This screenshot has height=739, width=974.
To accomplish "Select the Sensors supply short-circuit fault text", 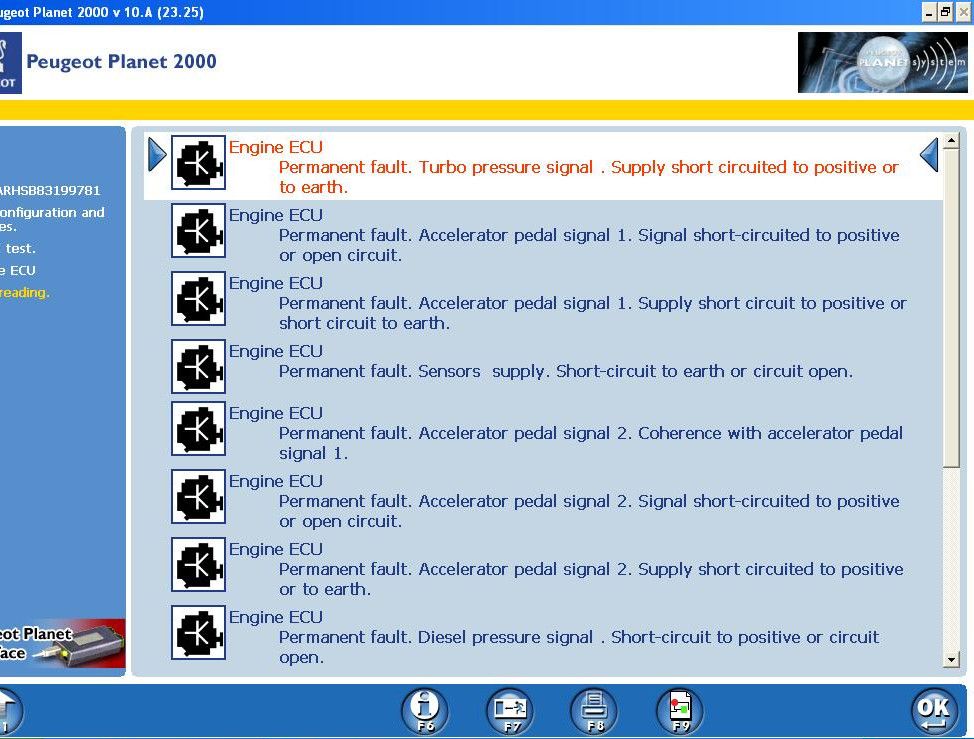I will pos(565,371).
